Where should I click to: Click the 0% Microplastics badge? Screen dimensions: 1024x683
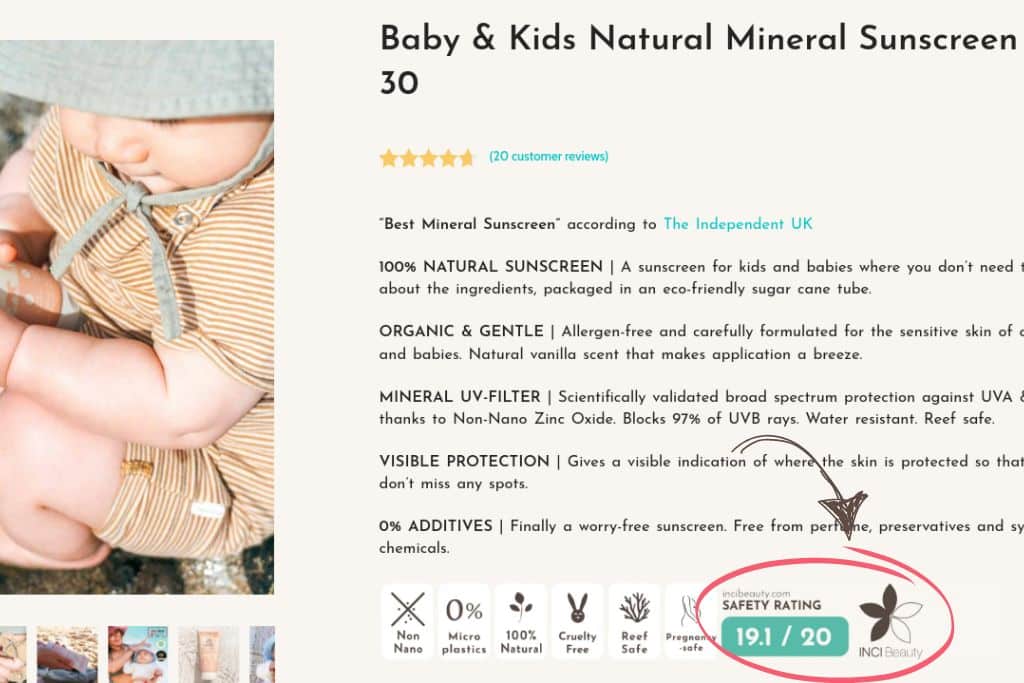(x=464, y=621)
